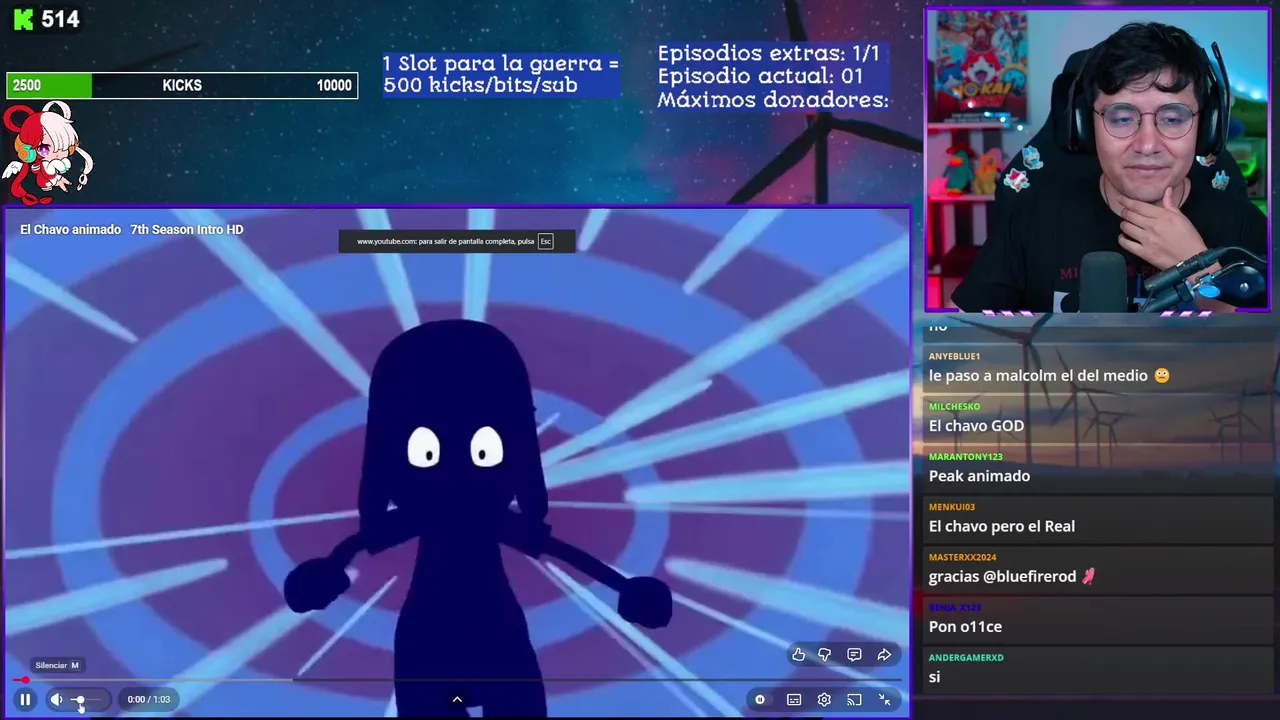Click the 0:00 / 1:03 time display
The height and width of the screenshot is (720, 1280).
coord(149,700)
